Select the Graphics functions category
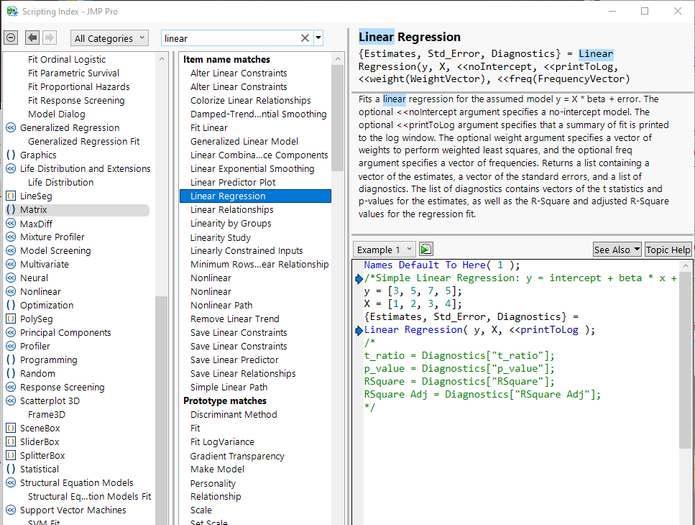The width and height of the screenshot is (695, 525). [x=38, y=155]
